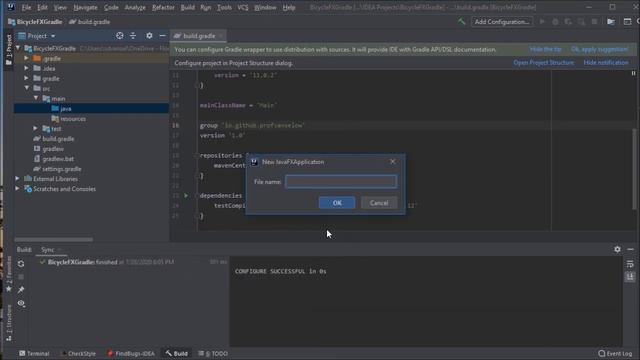This screenshot has width=640, height=360.
Task: Click the Run button in the toolbar
Action: tap(542, 22)
